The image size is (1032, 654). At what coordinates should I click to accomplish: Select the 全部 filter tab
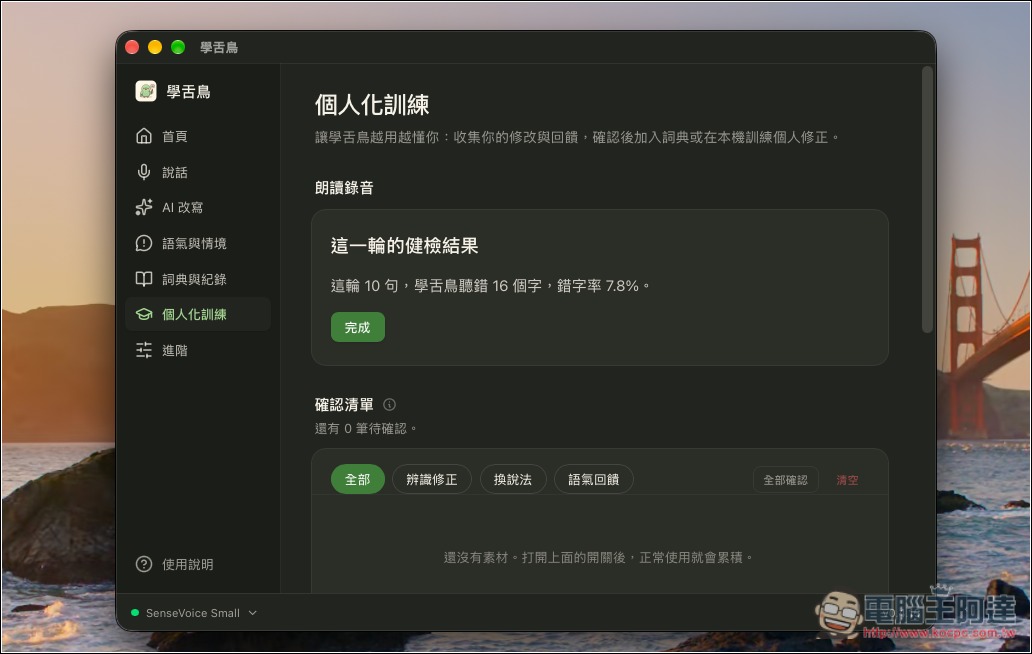[x=357, y=479]
